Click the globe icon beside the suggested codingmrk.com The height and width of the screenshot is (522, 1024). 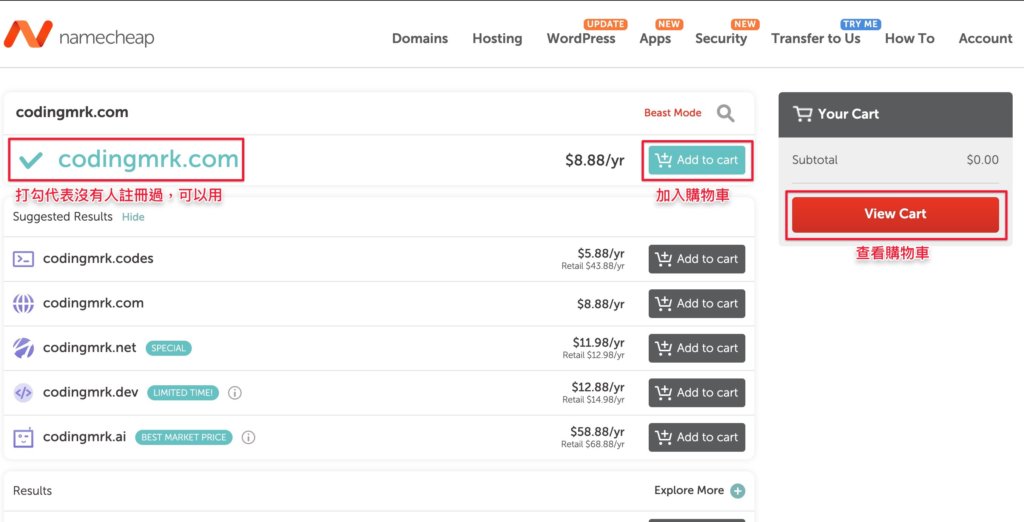coord(24,304)
